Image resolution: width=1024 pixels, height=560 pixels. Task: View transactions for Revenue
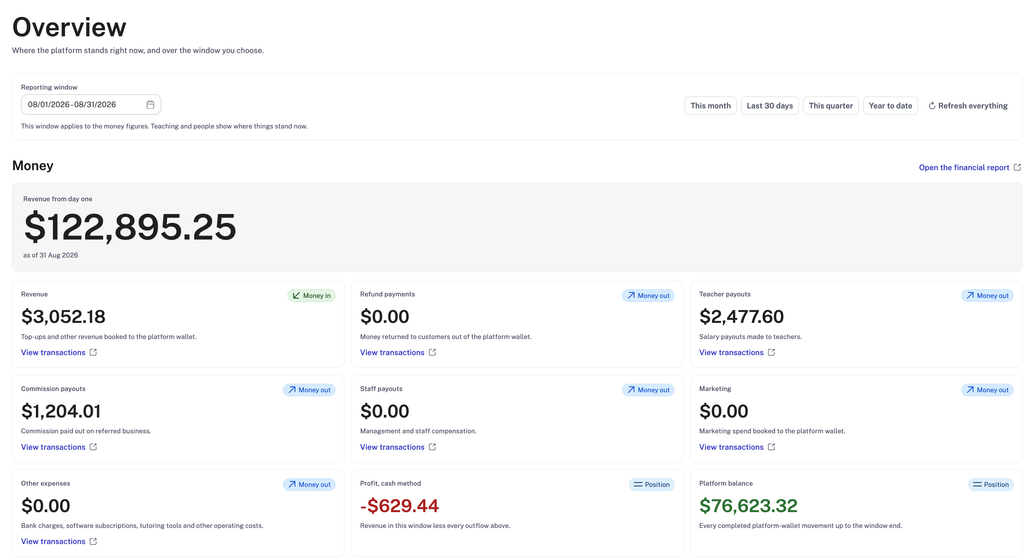(53, 352)
